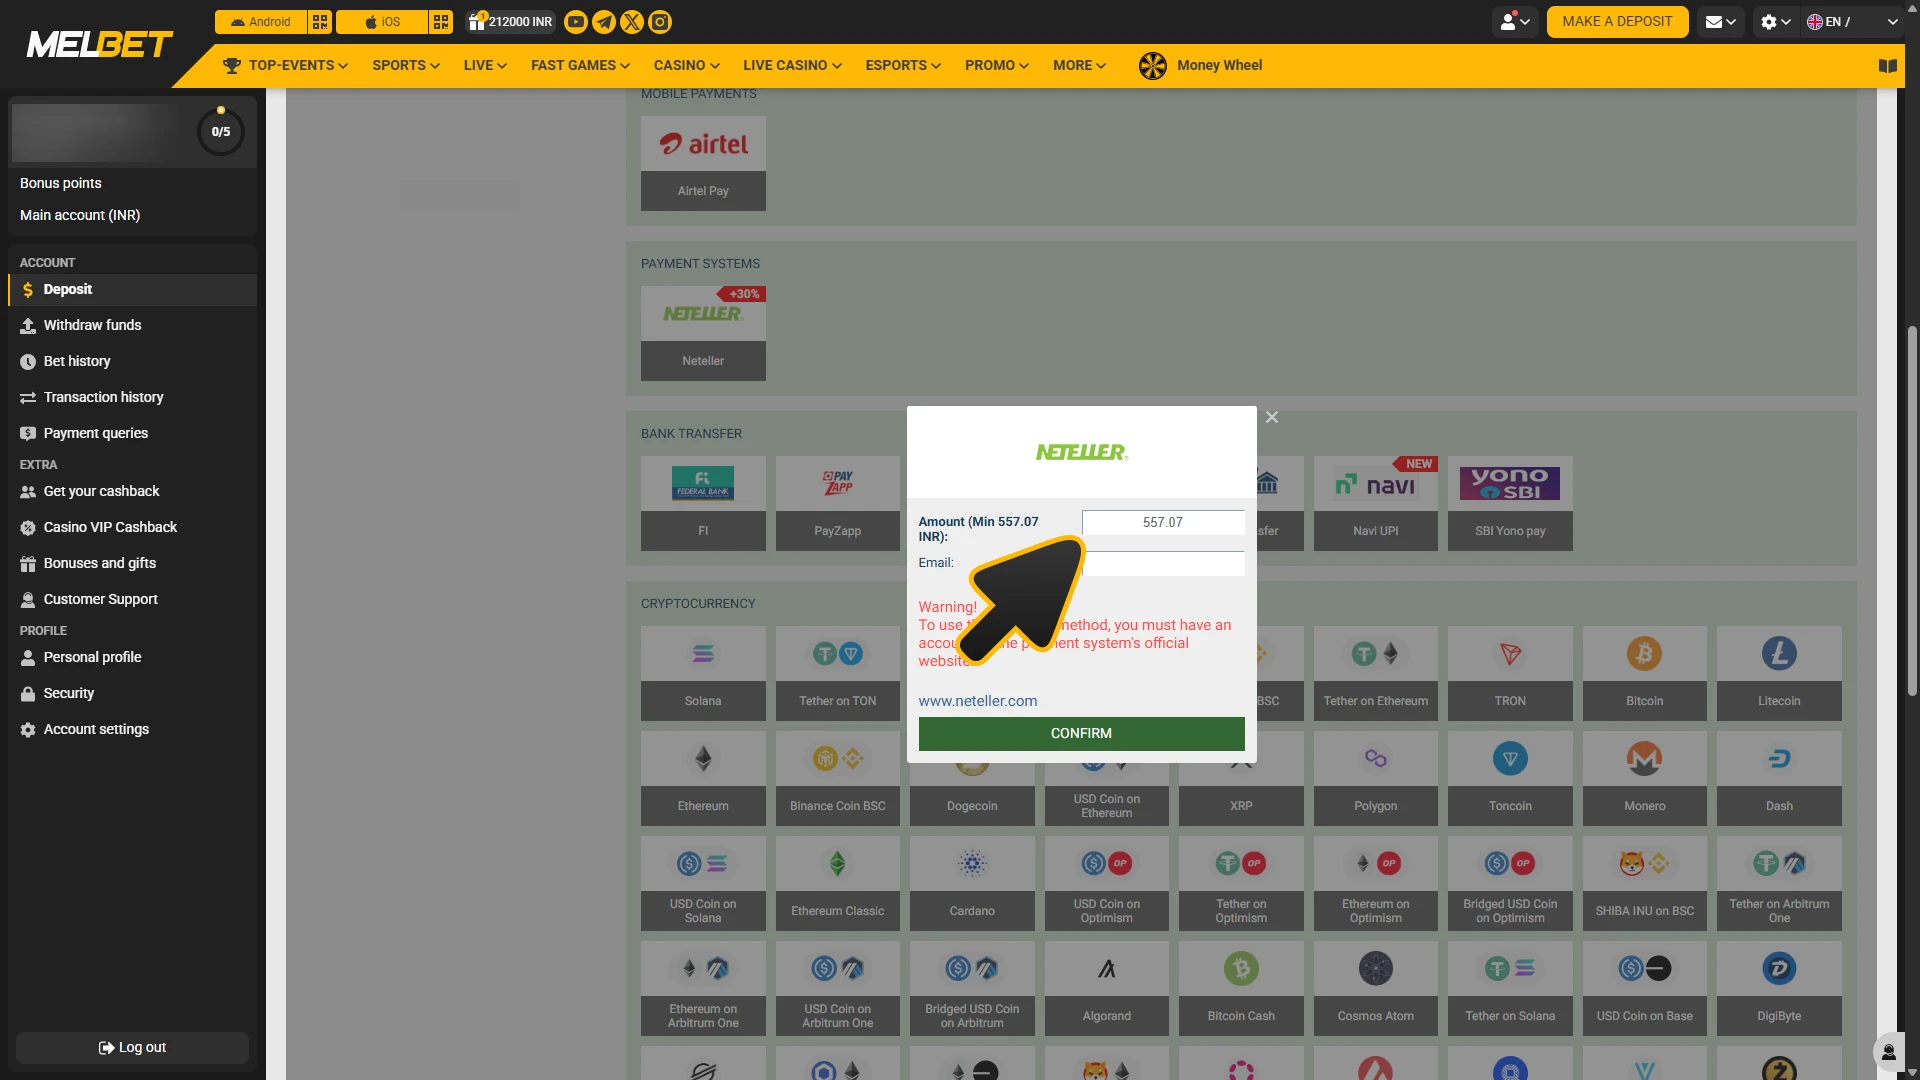Image resolution: width=1920 pixels, height=1080 pixels.
Task: Select SHIBA INU on BSC tile
Action: point(1644,883)
